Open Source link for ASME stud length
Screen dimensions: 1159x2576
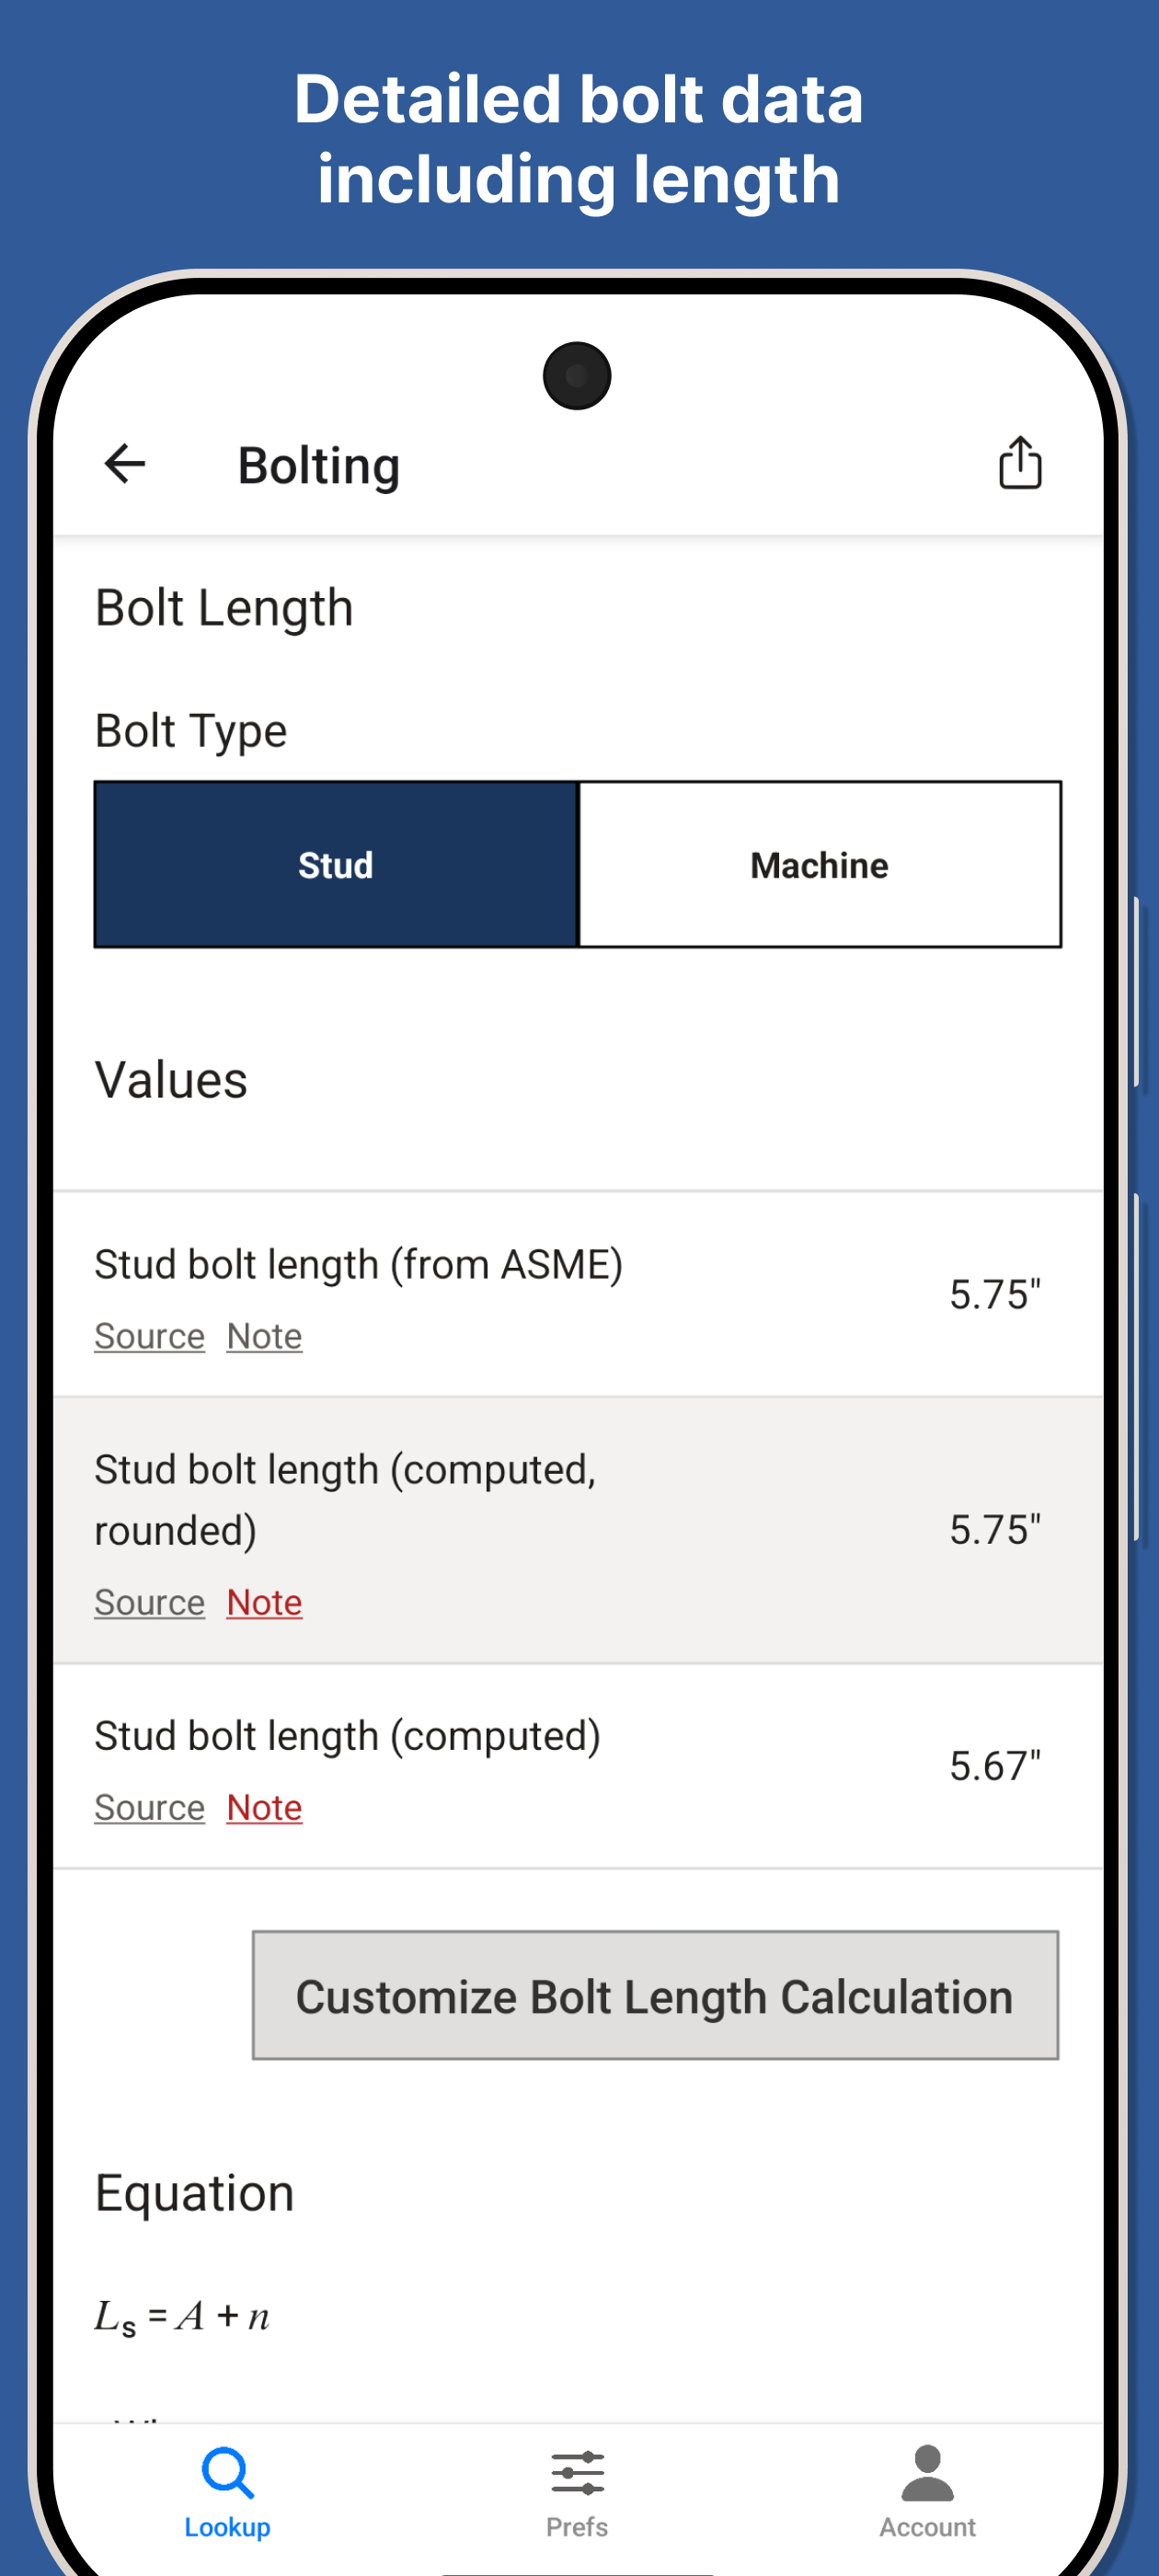(149, 1336)
